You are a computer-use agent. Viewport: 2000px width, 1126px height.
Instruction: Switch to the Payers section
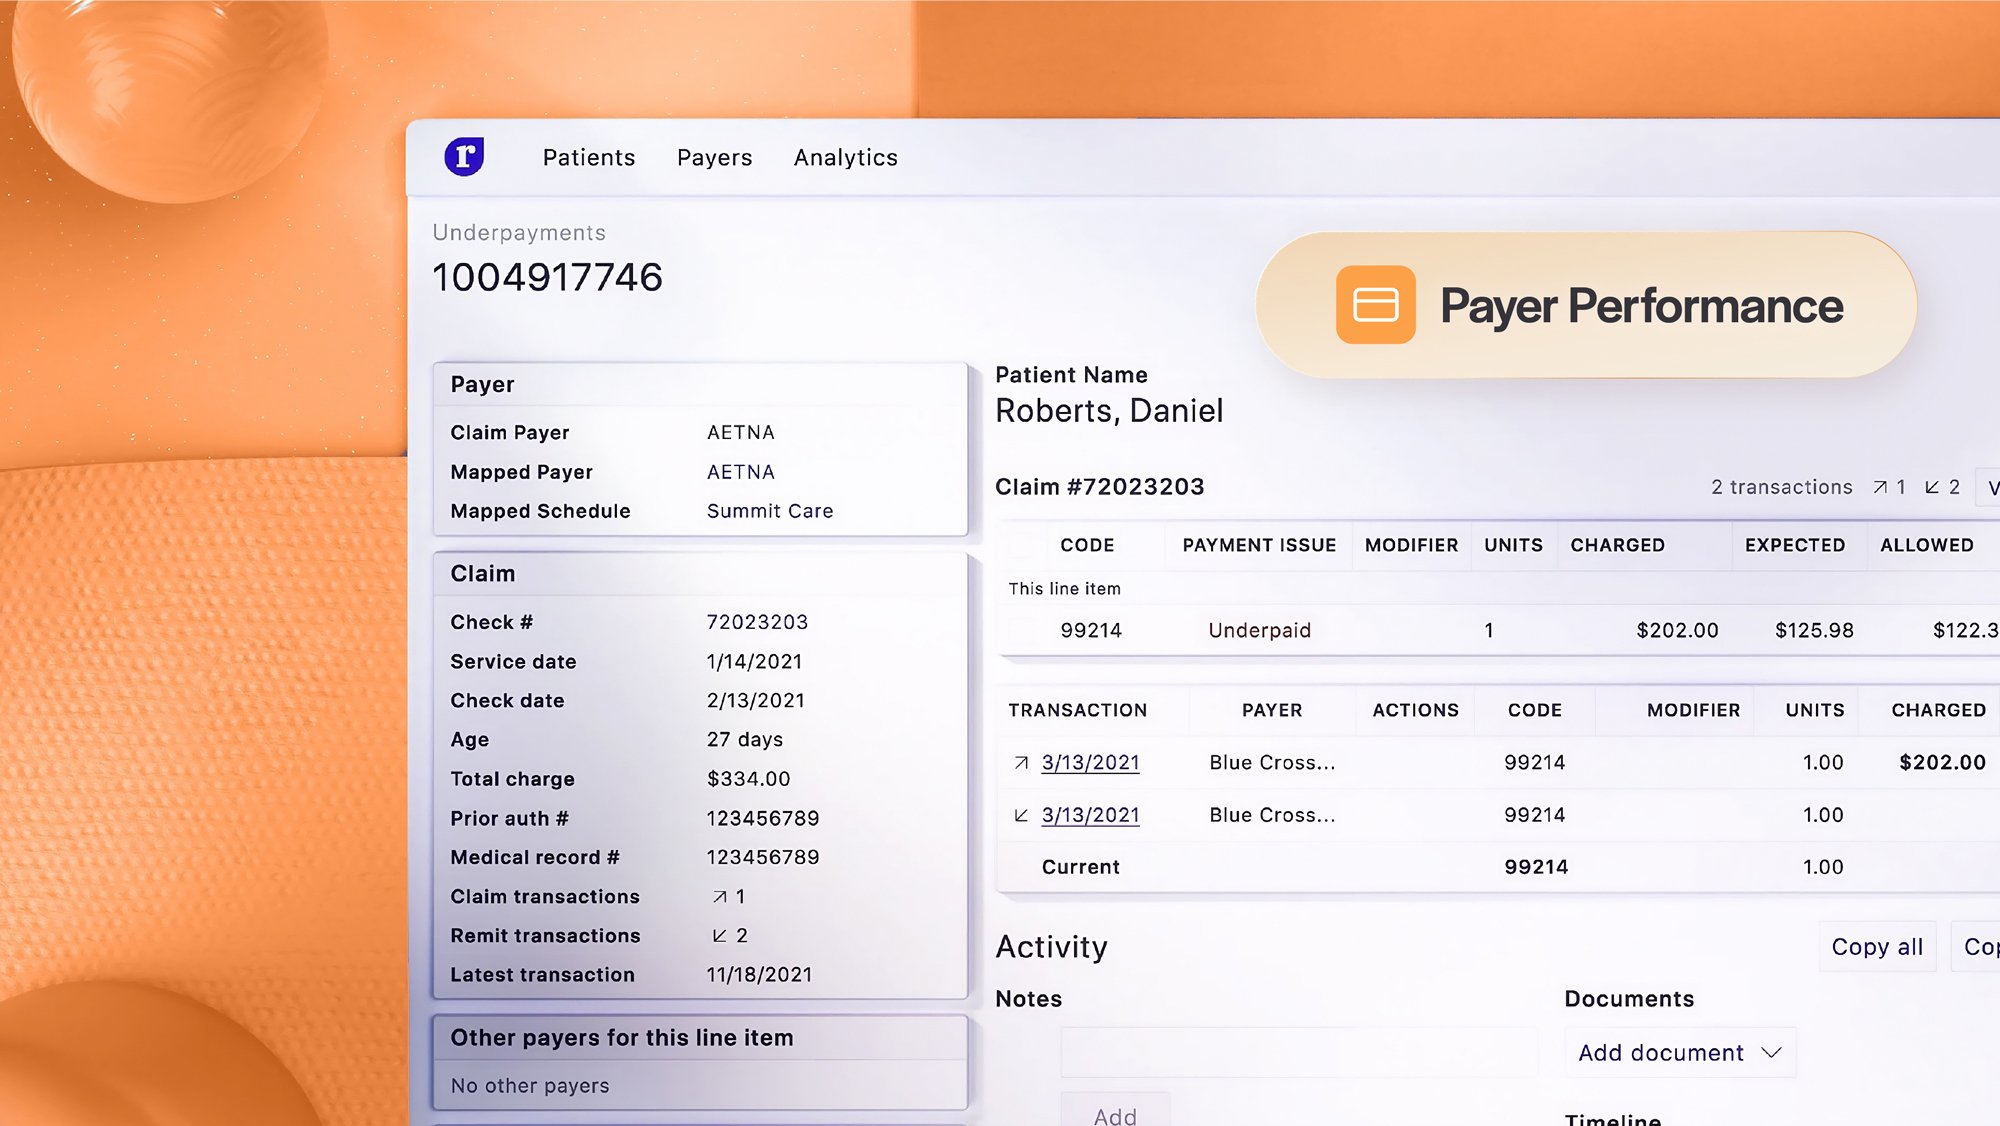[x=714, y=157]
